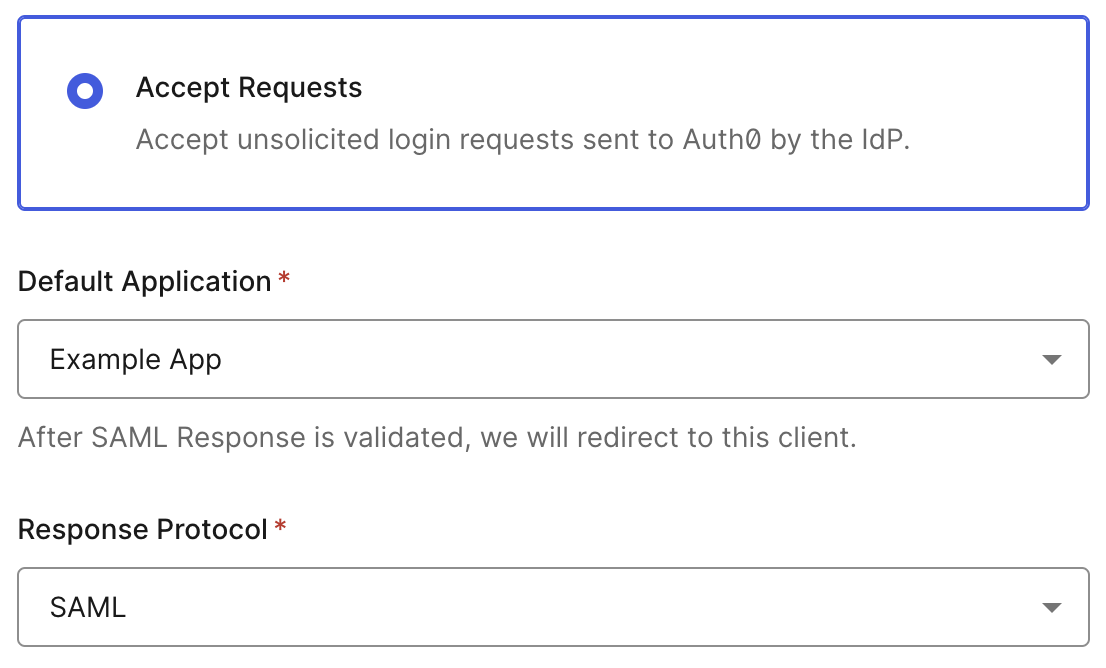Open the Response Protocol dropdown
1106x668 pixels.
553,607
